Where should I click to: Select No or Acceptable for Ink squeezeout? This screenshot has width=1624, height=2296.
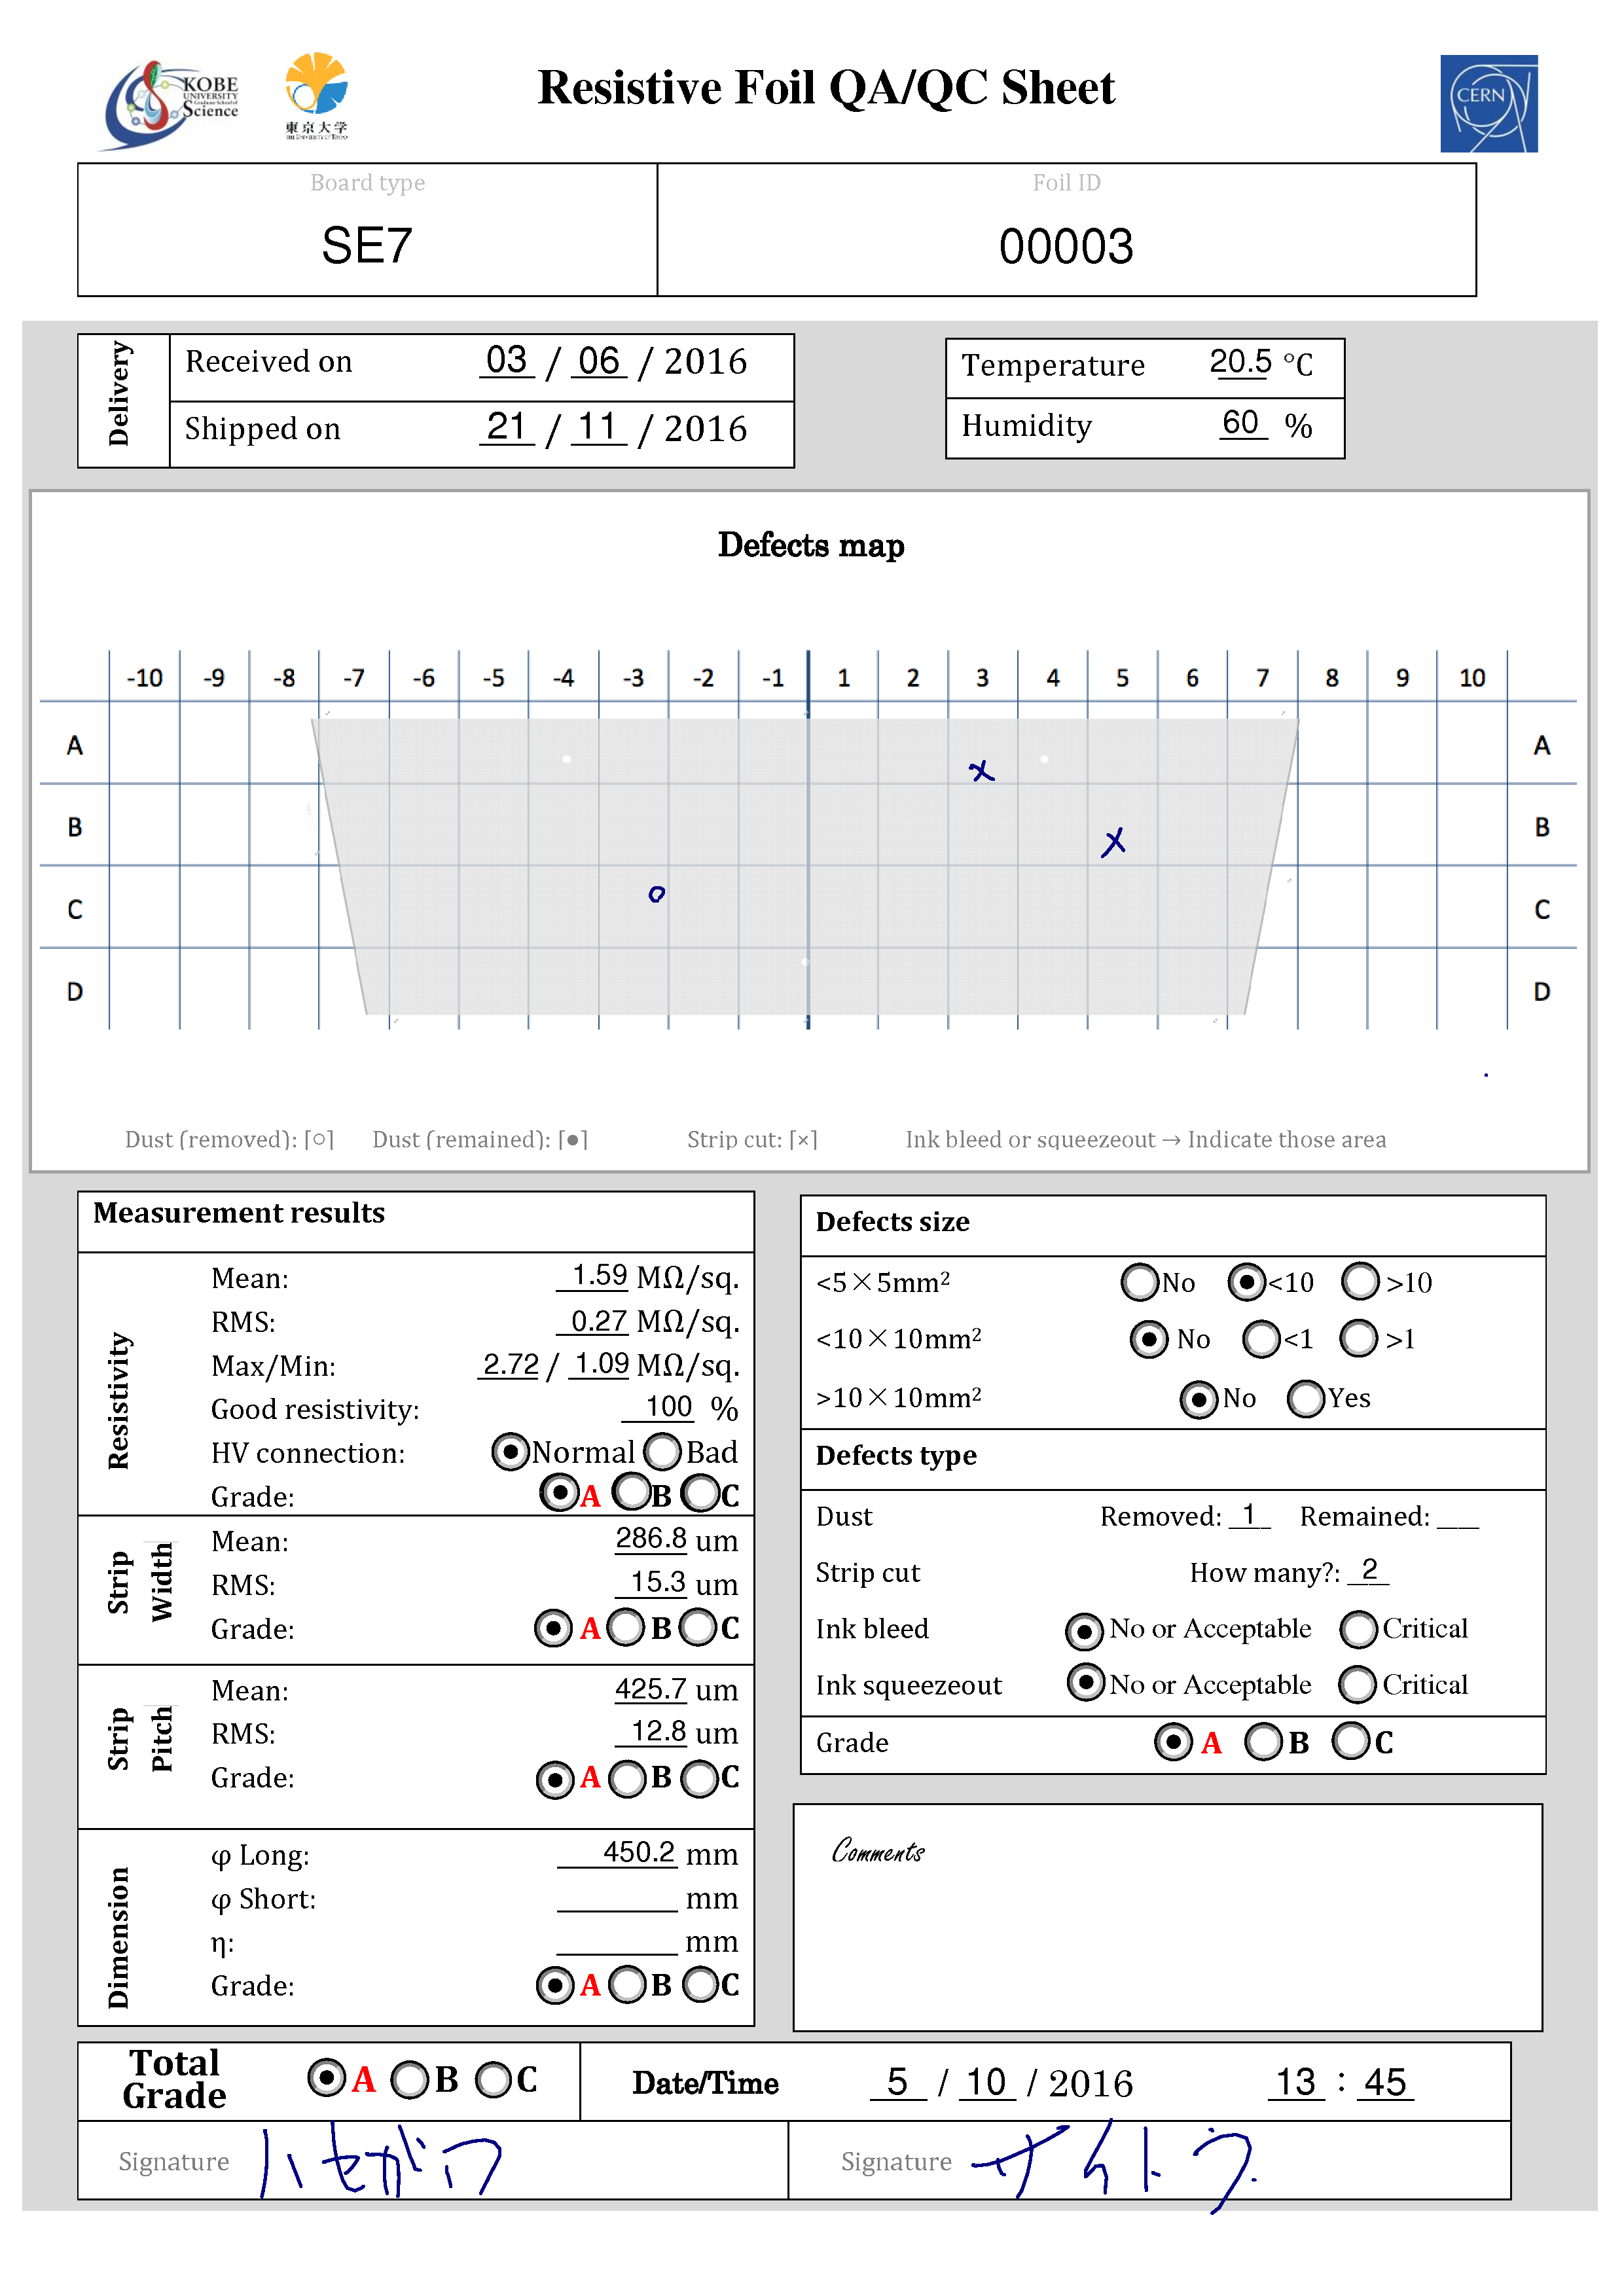(x=1085, y=1682)
